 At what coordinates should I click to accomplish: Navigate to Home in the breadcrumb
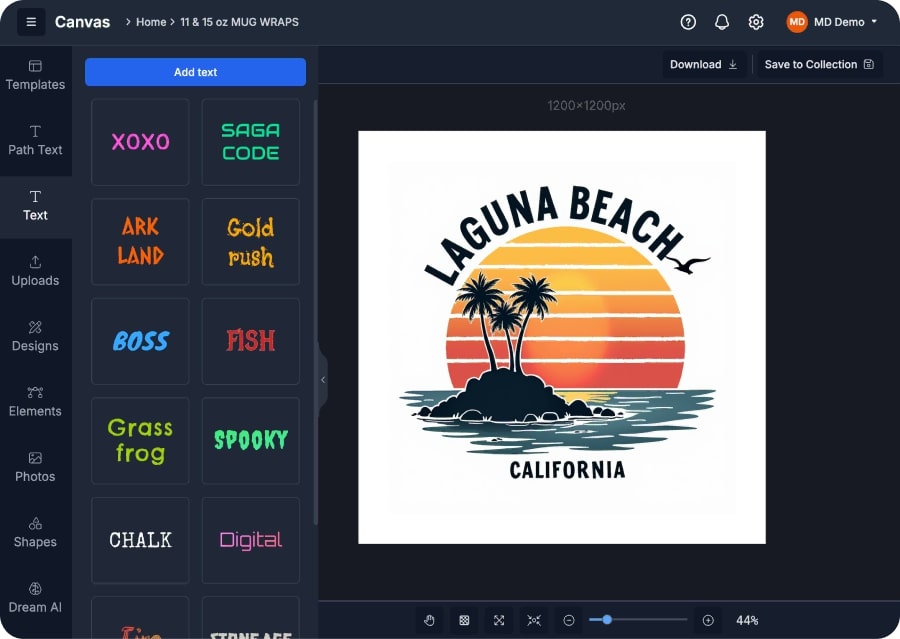[x=150, y=21]
